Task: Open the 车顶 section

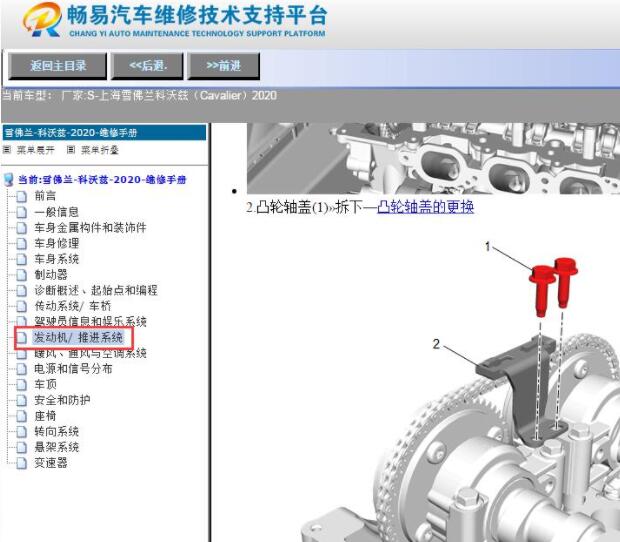Action: pyautogui.click(x=45, y=384)
